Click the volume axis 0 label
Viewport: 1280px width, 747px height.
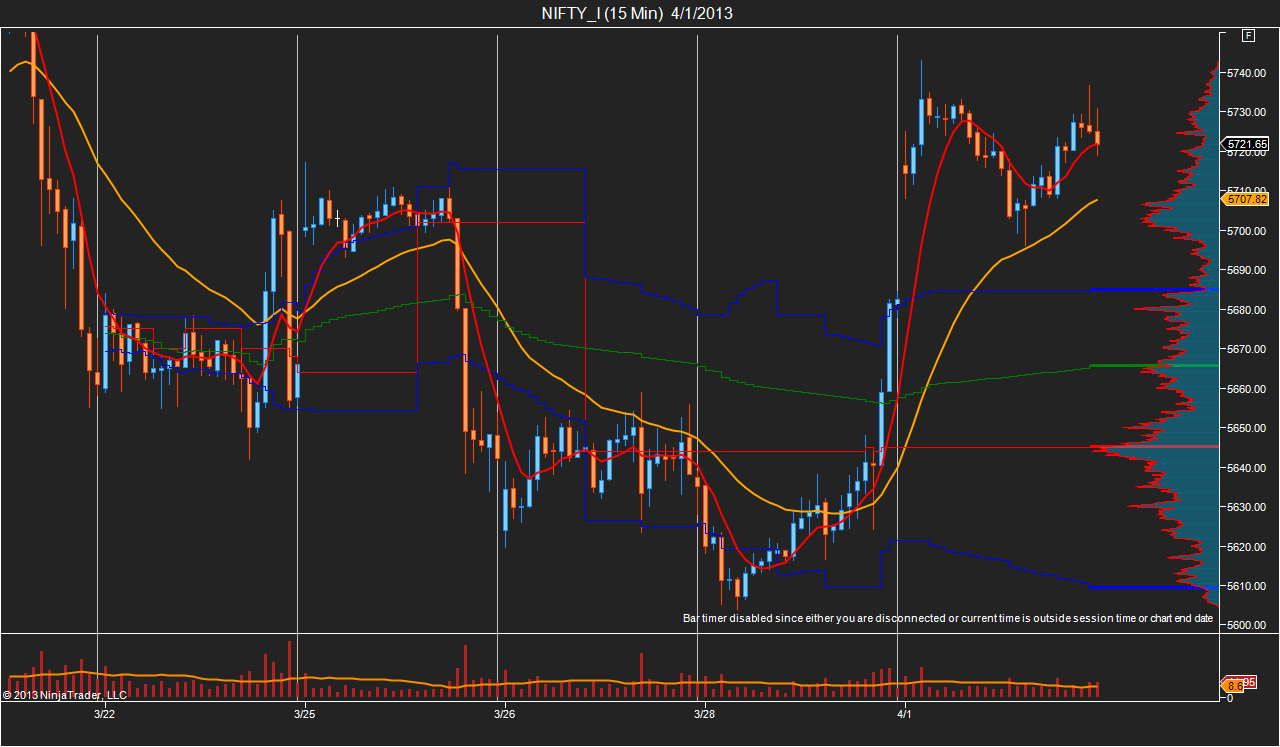click(x=1230, y=698)
